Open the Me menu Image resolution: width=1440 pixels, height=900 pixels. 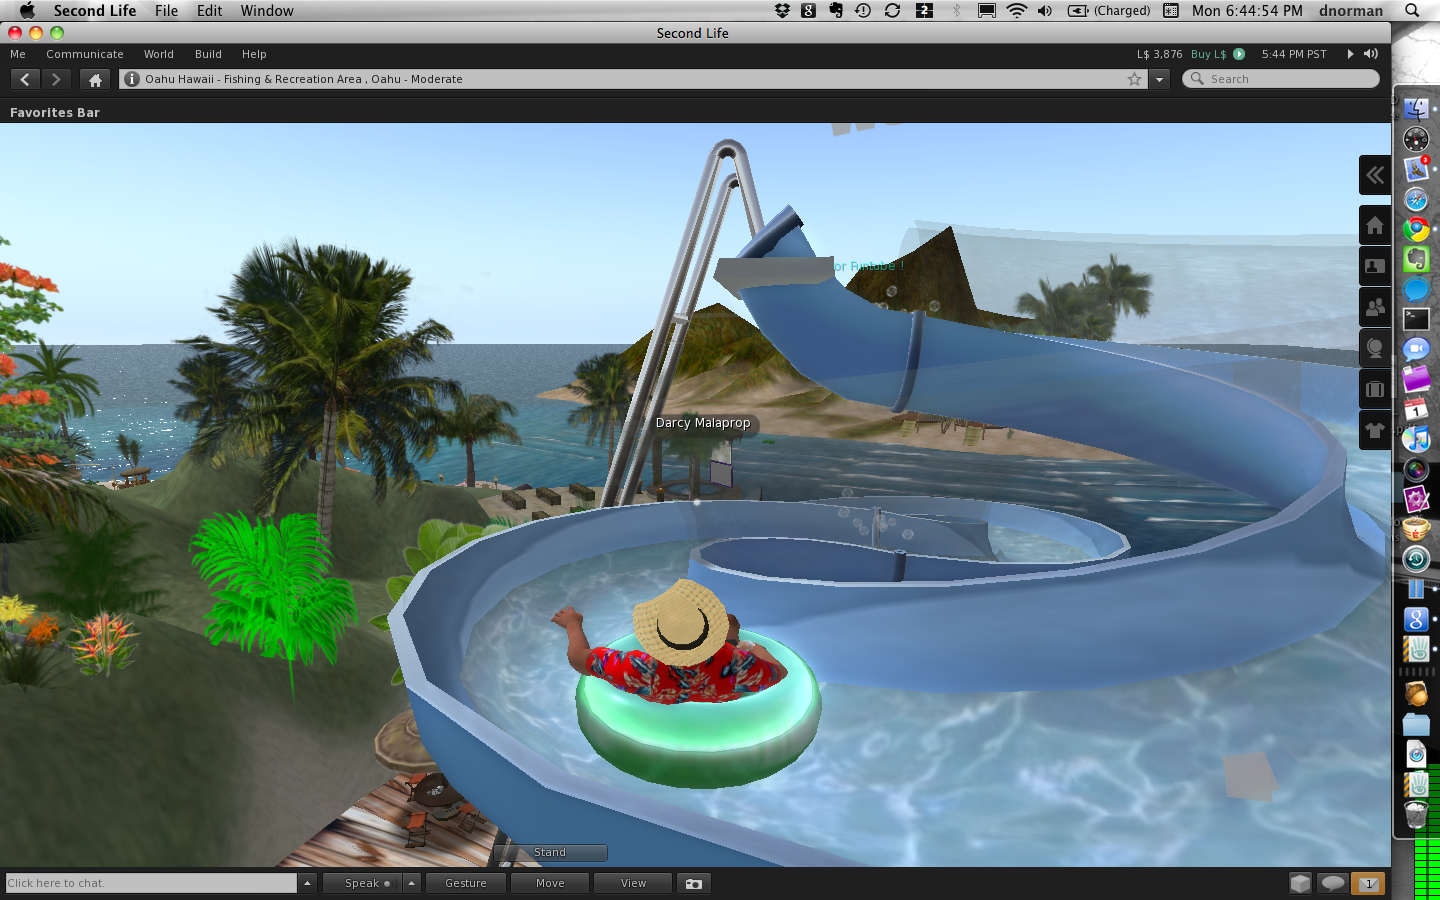(18, 54)
